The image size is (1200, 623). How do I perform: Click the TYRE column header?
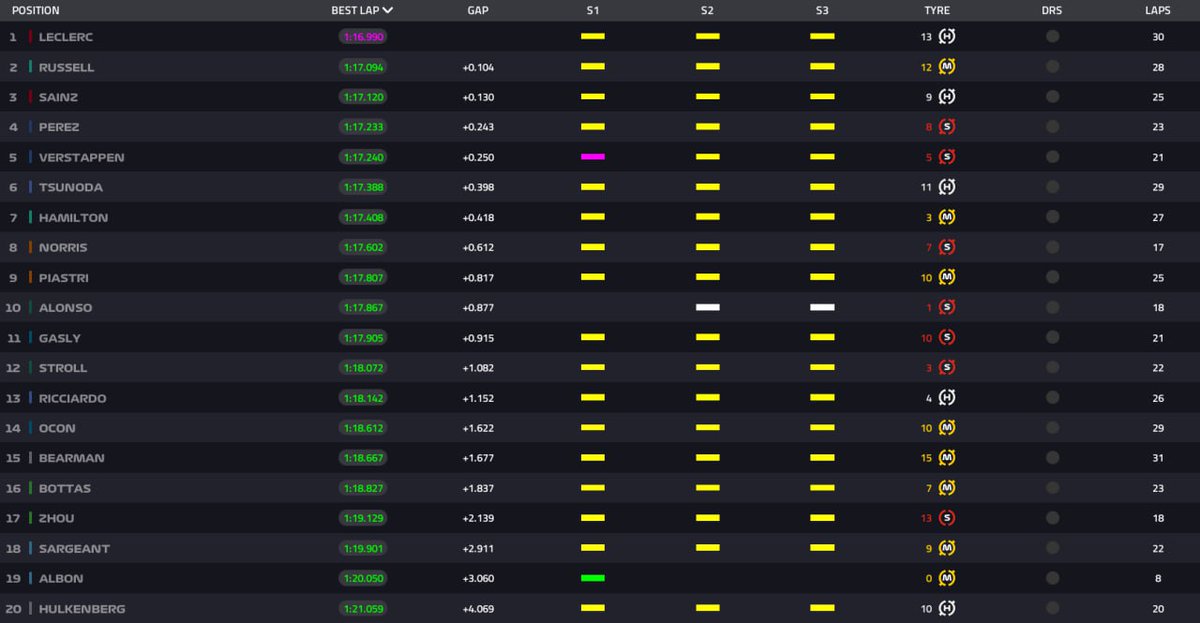point(937,11)
